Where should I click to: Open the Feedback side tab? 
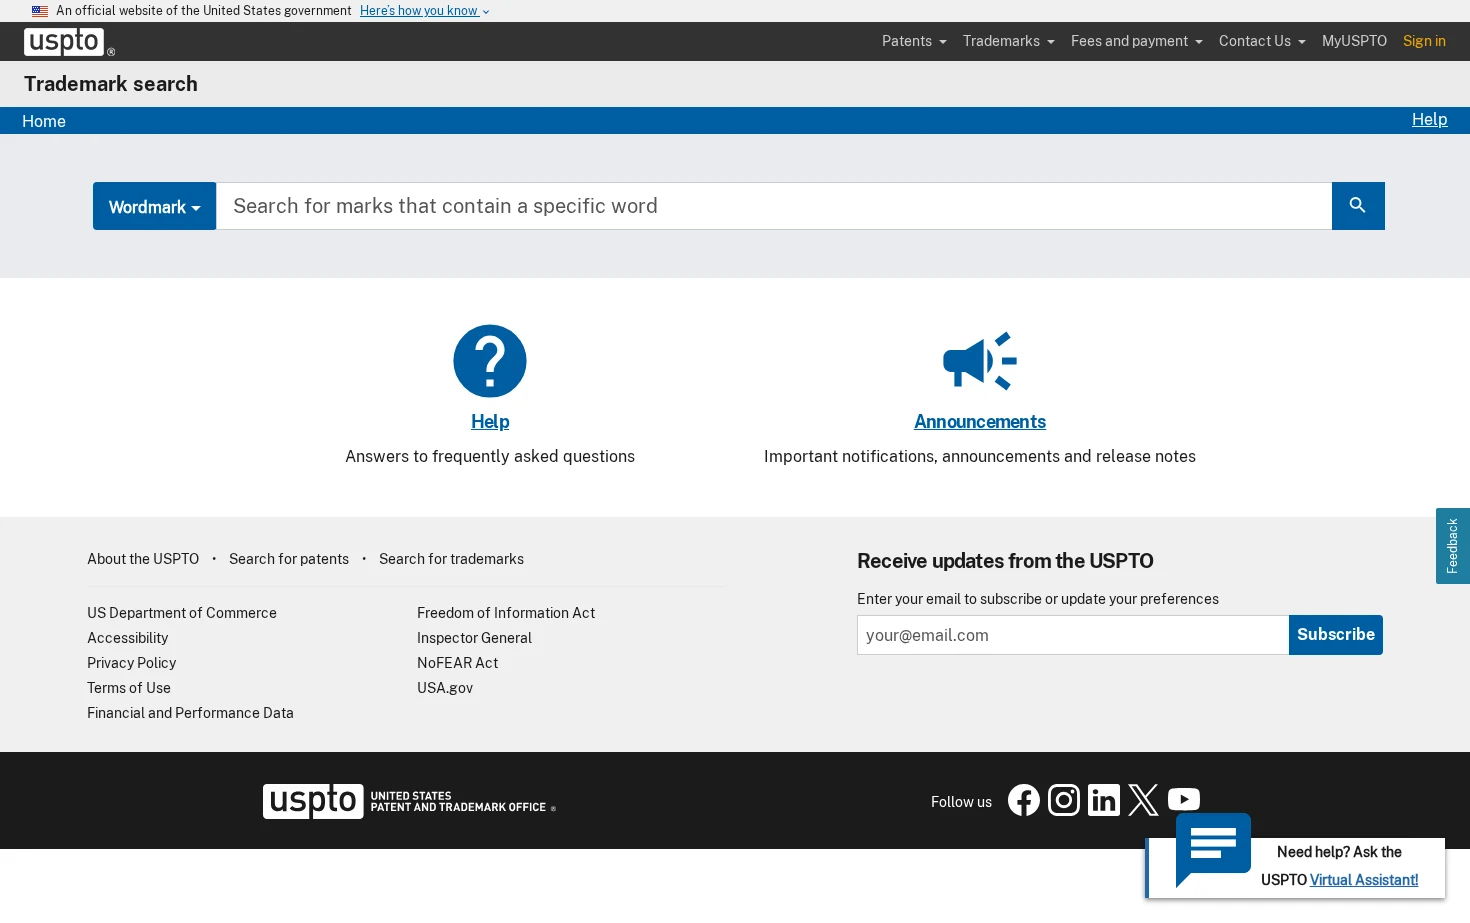[1453, 546]
